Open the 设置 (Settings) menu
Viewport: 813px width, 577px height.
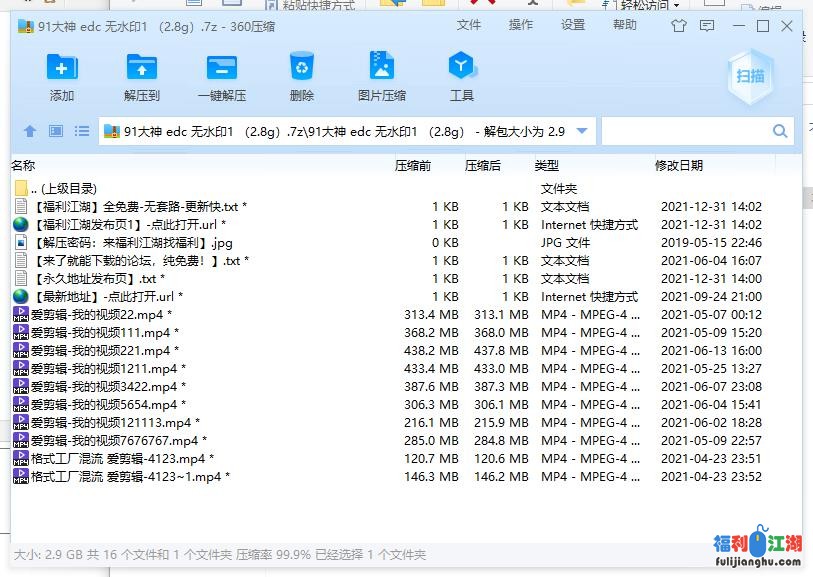click(573, 26)
